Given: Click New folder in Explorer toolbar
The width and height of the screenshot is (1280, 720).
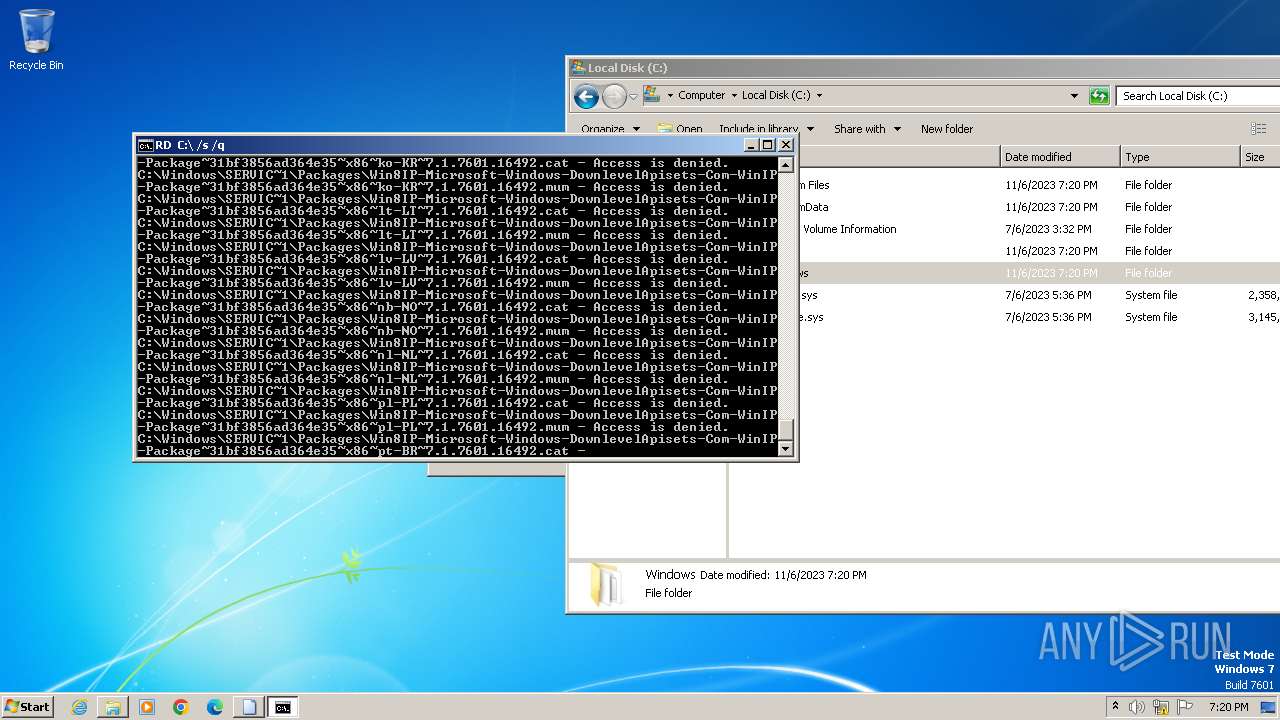Looking at the screenshot, I should (946, 129).
